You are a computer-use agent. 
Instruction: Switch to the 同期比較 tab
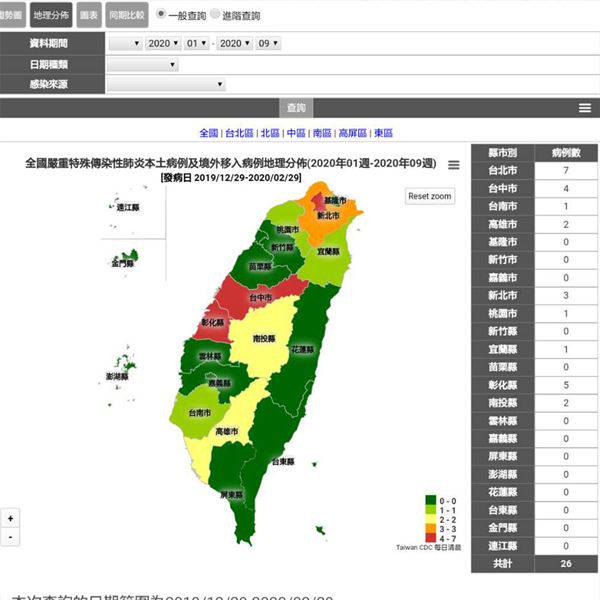click(127, 15)
